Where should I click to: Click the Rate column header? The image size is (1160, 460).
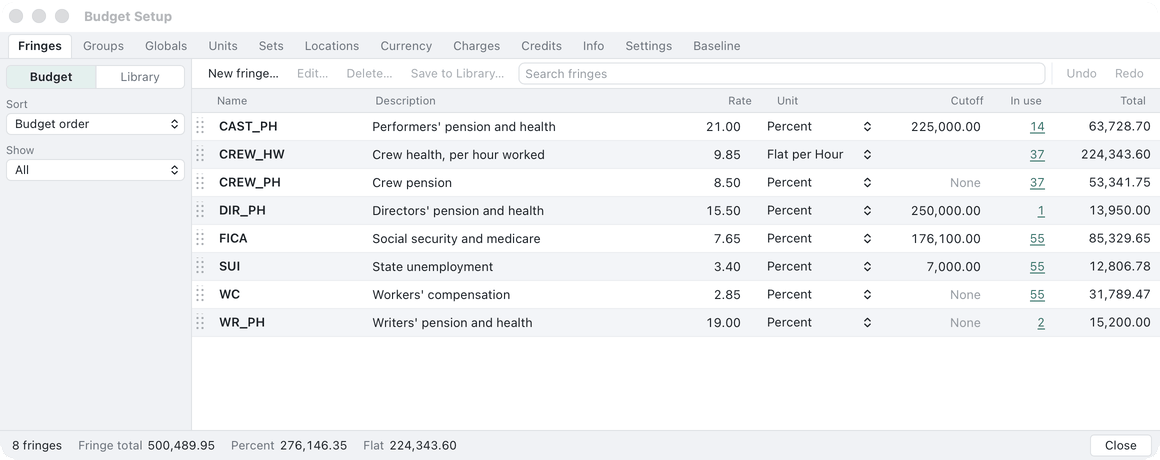click(x=739, y=101)
